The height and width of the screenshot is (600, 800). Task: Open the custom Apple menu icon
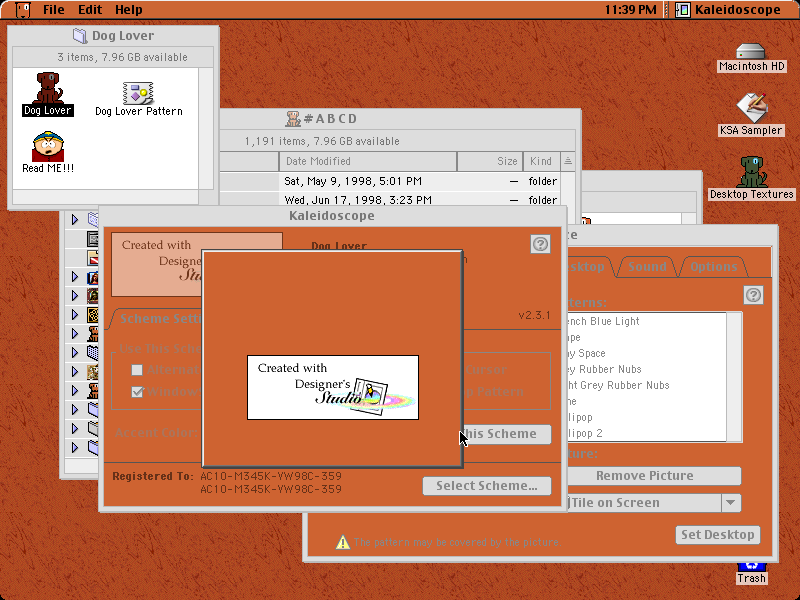coord(23,10)
